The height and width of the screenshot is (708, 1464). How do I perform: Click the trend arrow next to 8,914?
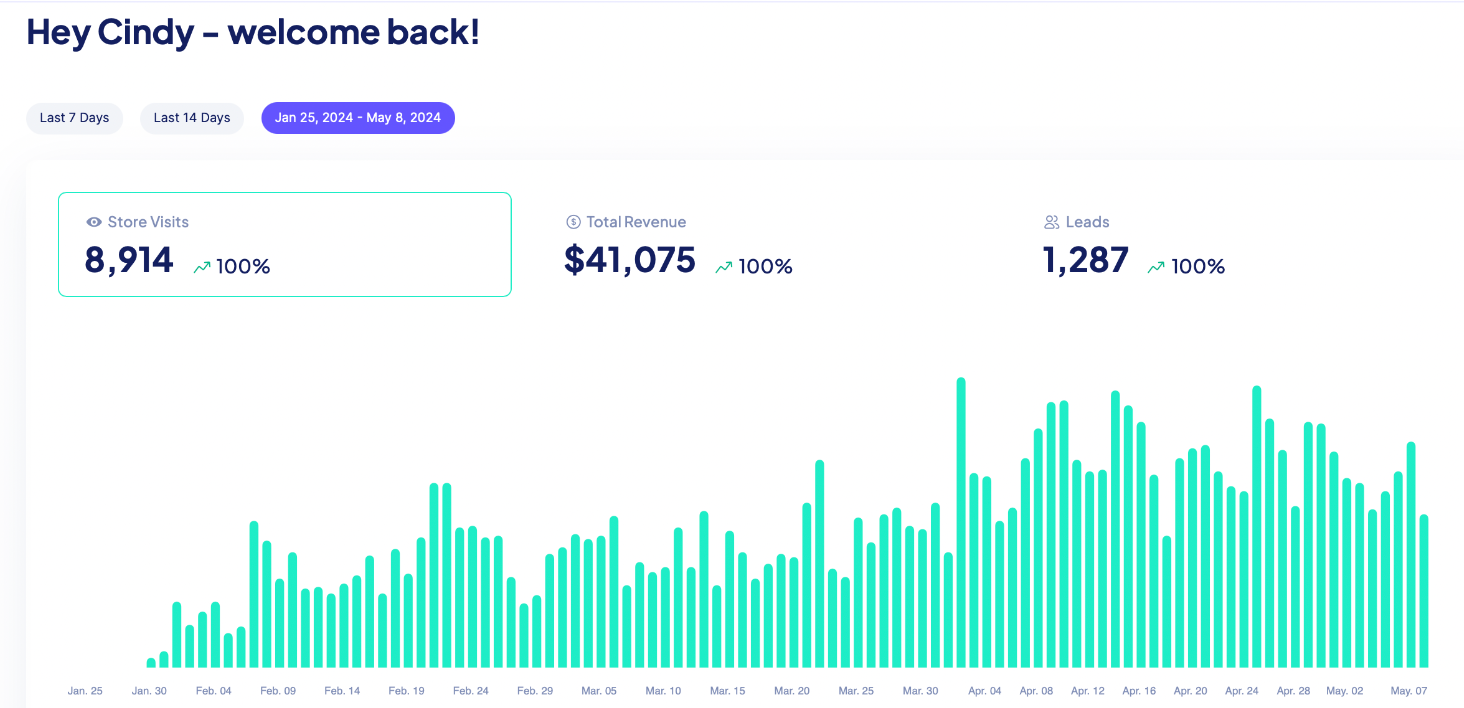[201, 267]
